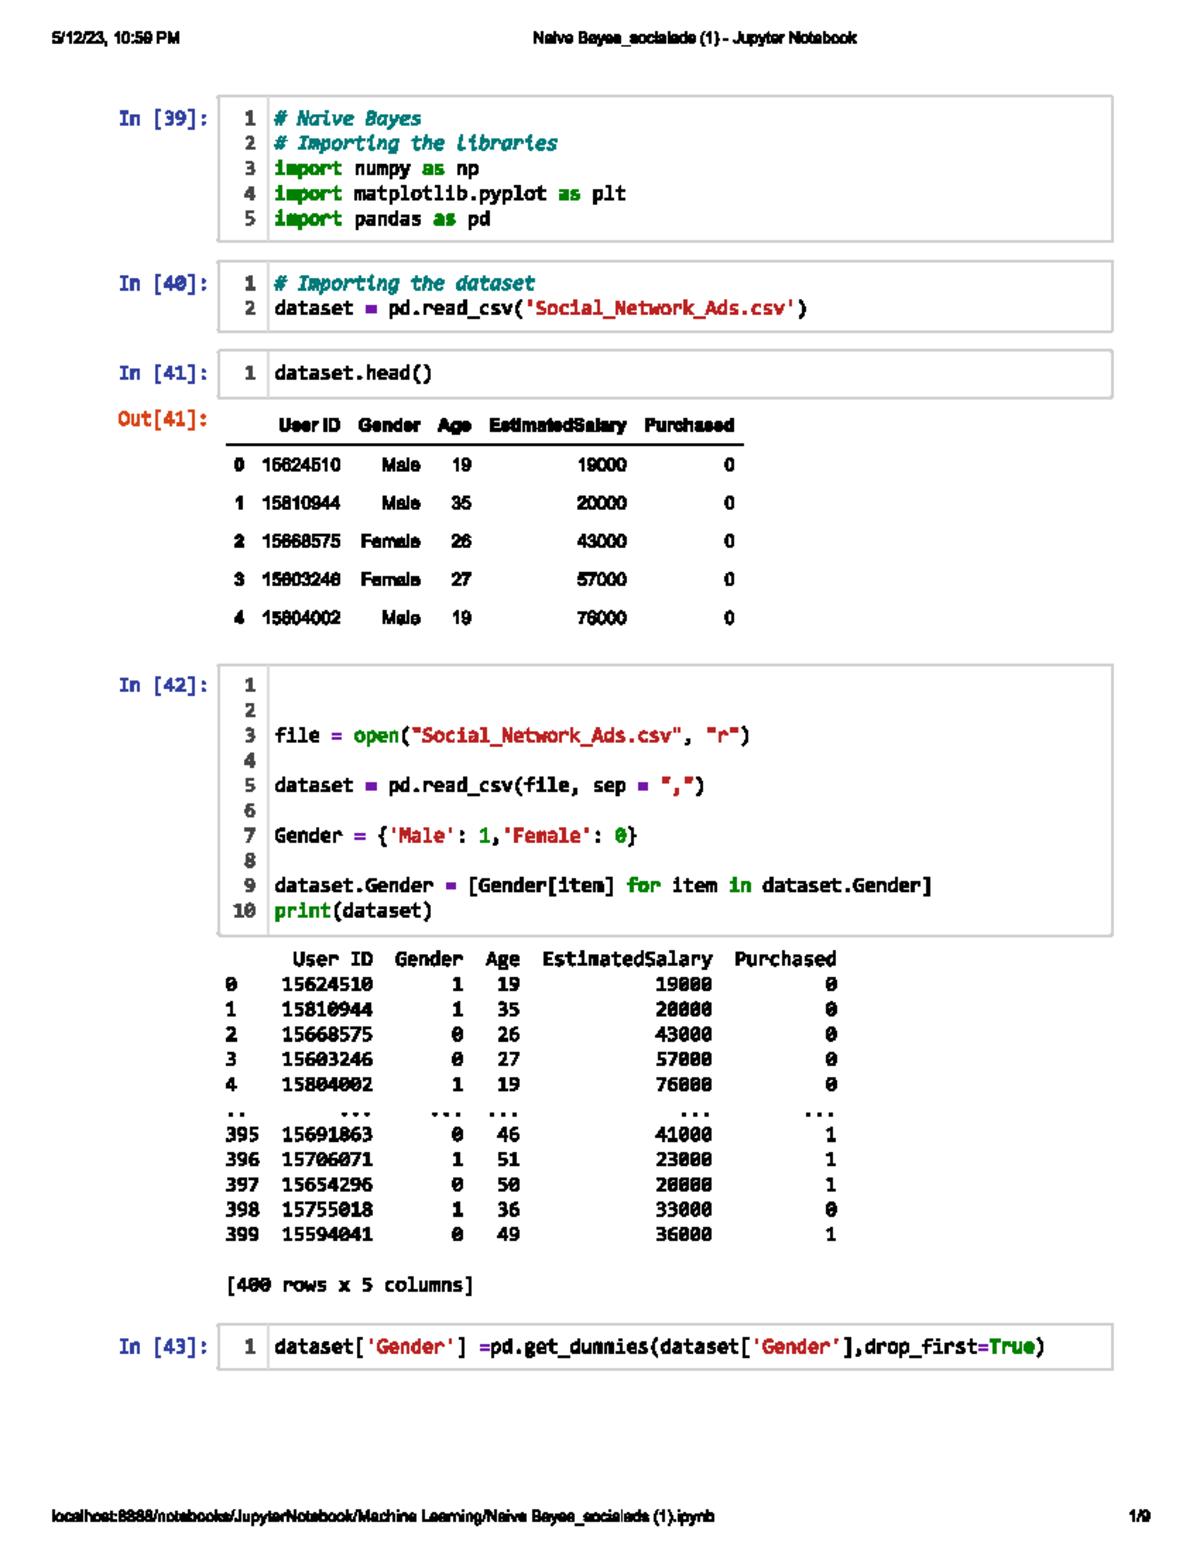The height and width of the screenshot is (1553, 1200).
Task: Click the Gender dictionary line in cell 42
Action: click(455, 835)
